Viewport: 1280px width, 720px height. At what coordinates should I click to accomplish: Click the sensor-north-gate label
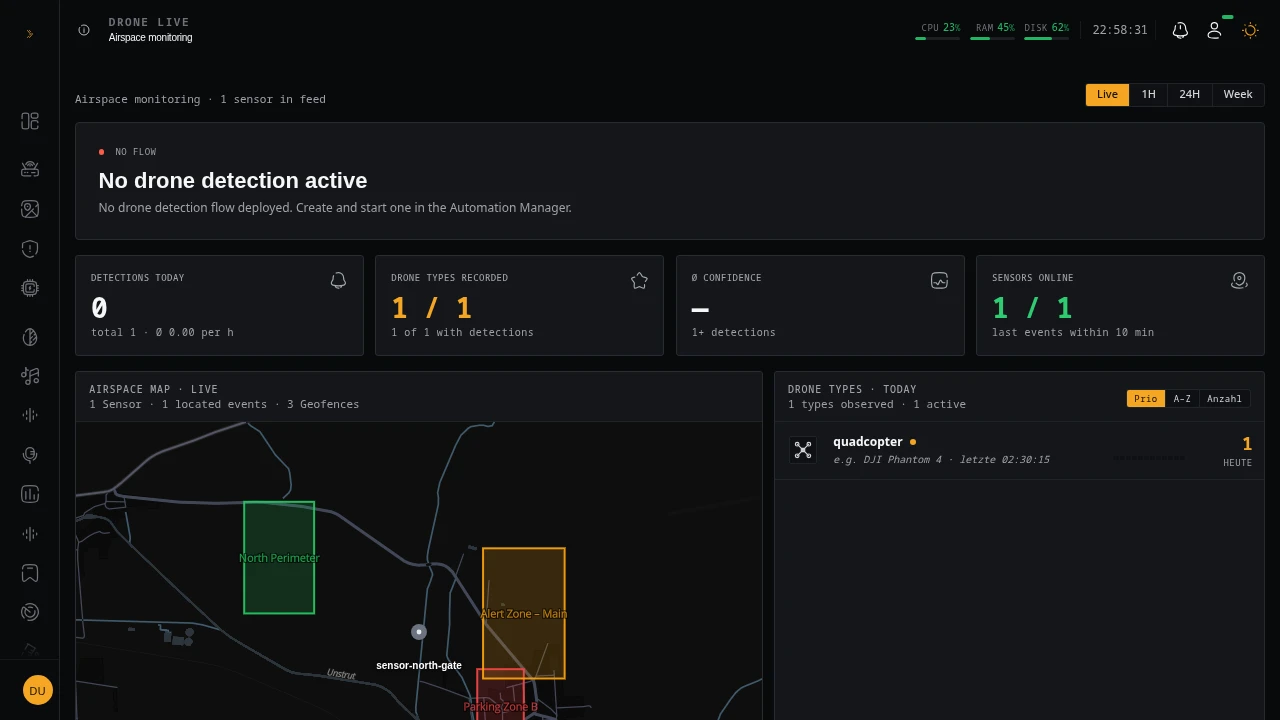coord(419,666)
